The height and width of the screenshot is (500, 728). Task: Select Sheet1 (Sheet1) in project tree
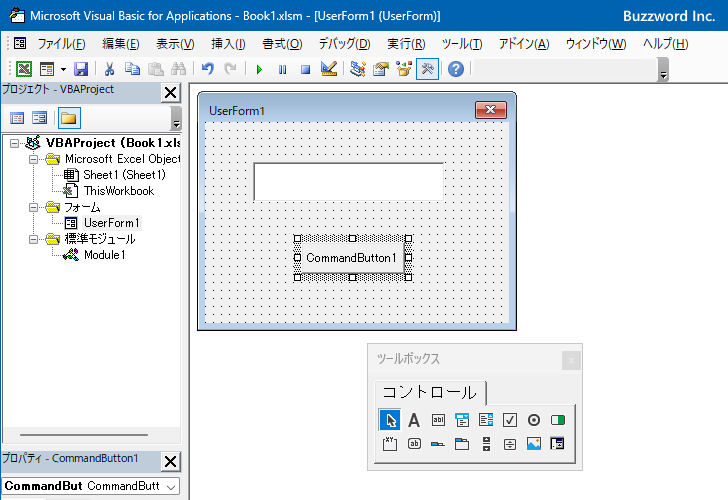coord(124,175)
